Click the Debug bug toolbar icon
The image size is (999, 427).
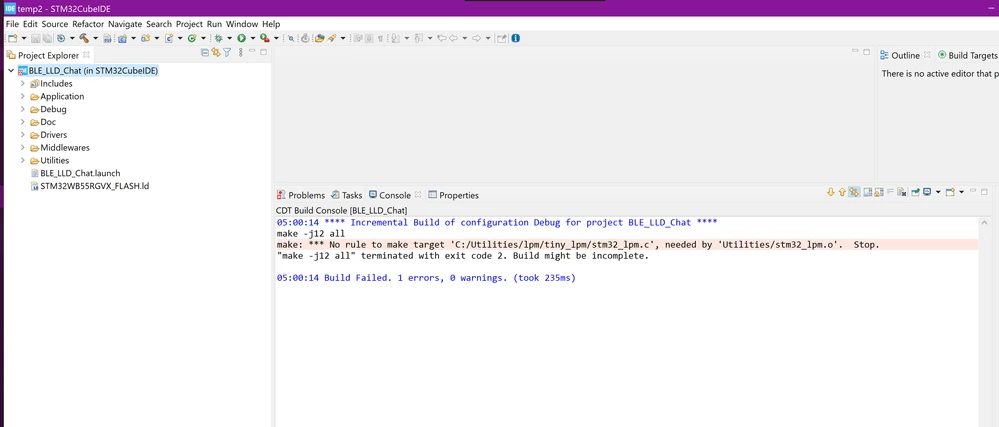[219, 38]
